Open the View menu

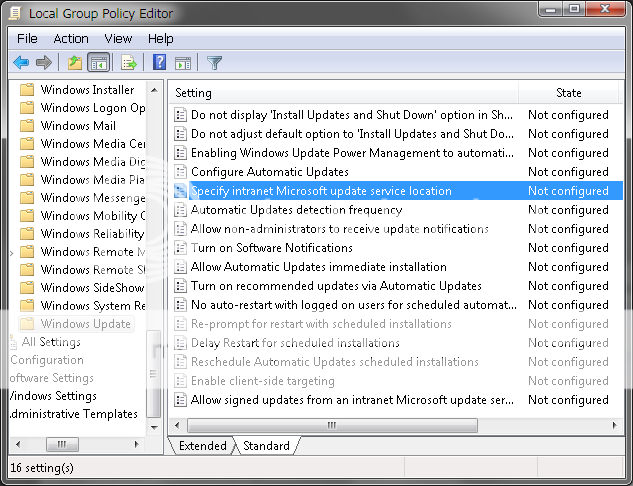coord(118,39)
